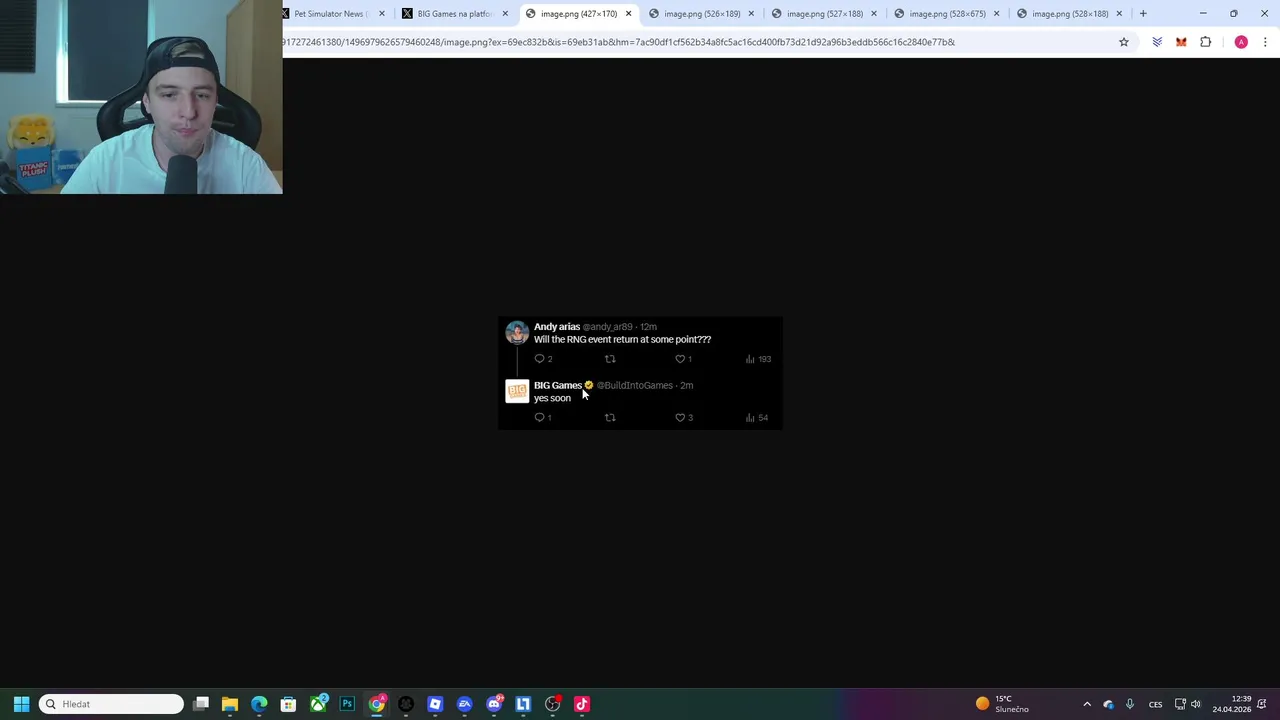
Task: Switch to image.png (528×675) tab
Action: coord(947,14)
